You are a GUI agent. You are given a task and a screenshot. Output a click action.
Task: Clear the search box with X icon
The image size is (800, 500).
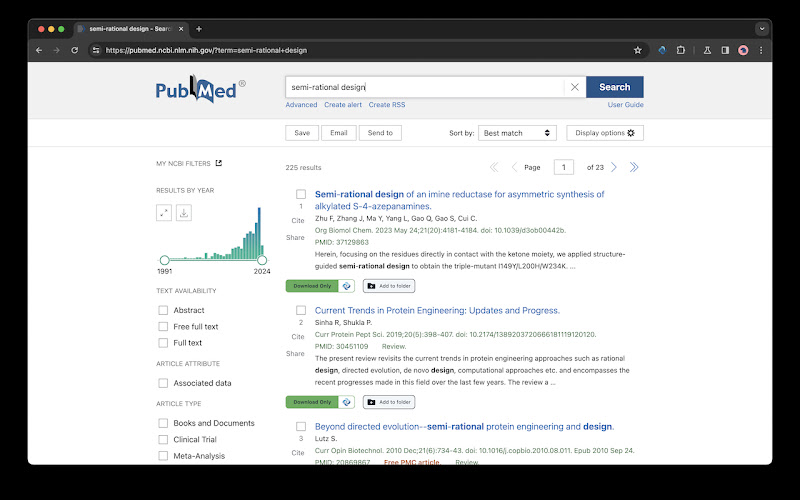[574, 87]
